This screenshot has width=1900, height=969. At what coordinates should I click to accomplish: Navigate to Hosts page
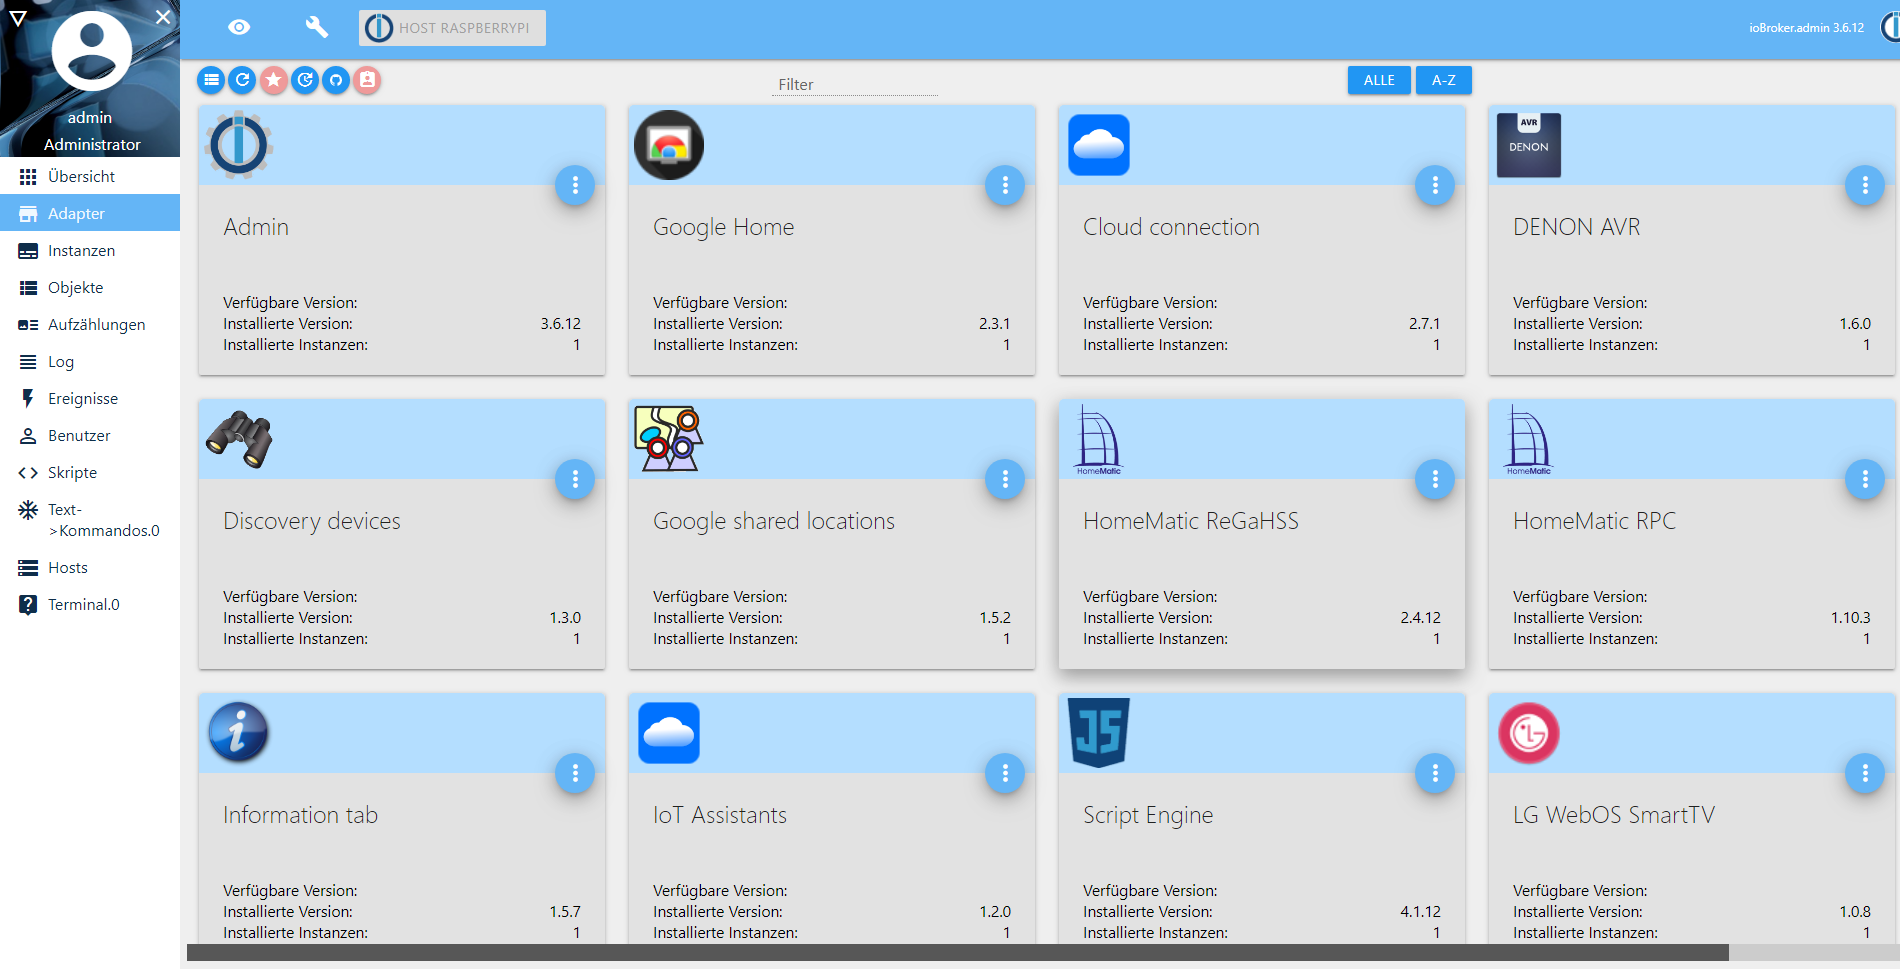click(x=90, y=567)
